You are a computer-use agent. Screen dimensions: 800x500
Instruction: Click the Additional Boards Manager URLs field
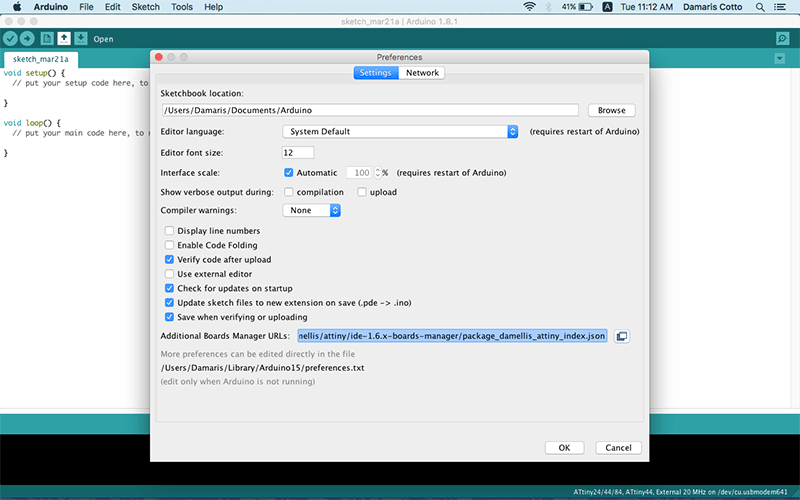tap(453, 336)
